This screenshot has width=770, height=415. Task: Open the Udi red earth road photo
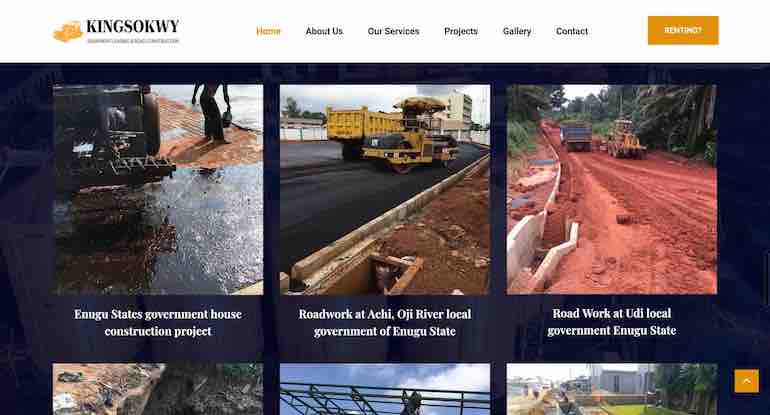(x=612, y=190)
